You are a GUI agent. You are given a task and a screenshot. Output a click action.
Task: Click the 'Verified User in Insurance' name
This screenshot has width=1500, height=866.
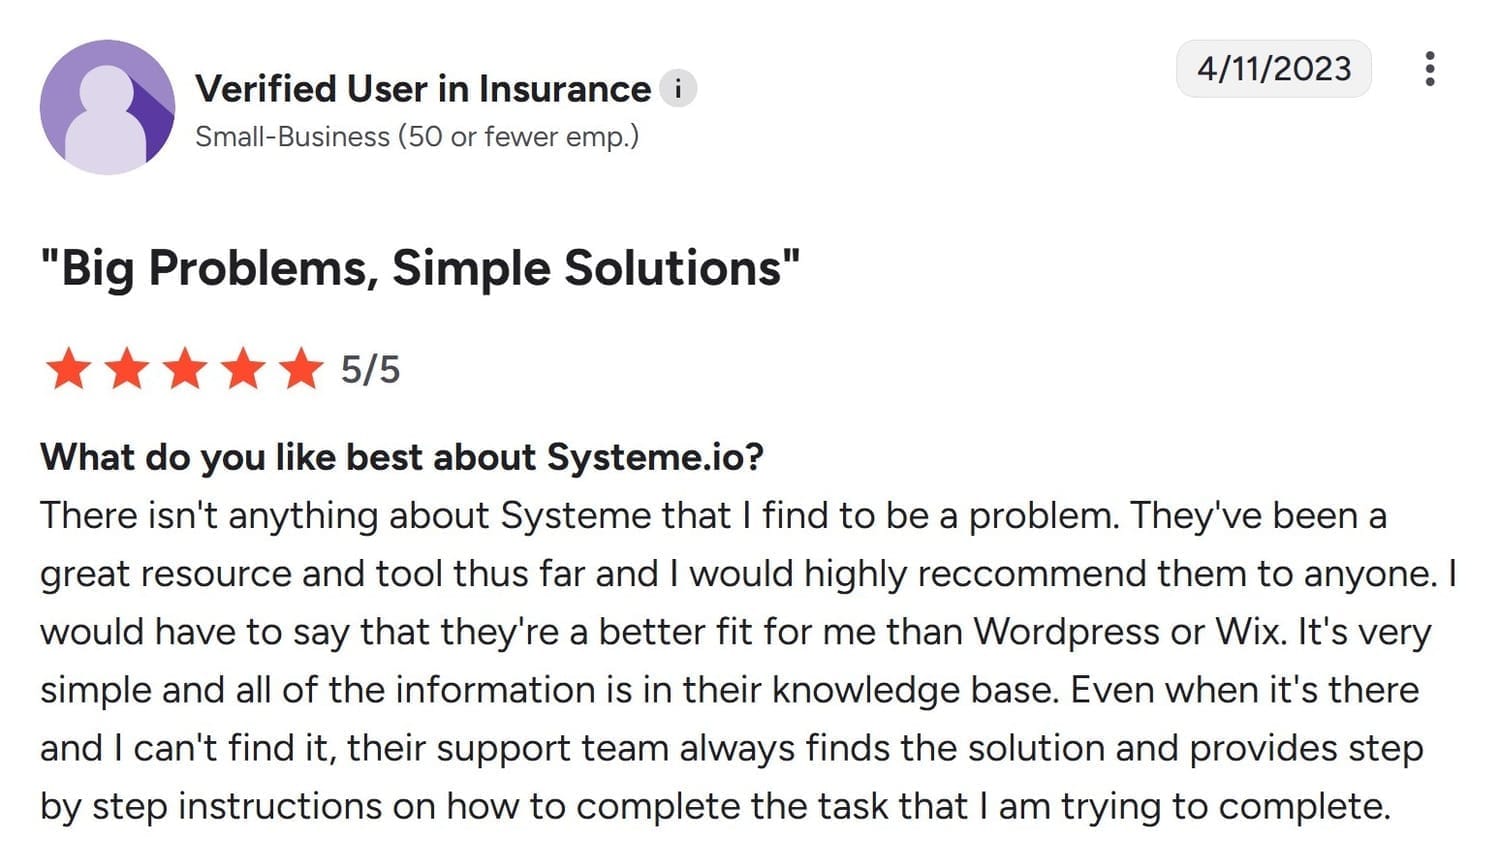click(x=422, y=88)
